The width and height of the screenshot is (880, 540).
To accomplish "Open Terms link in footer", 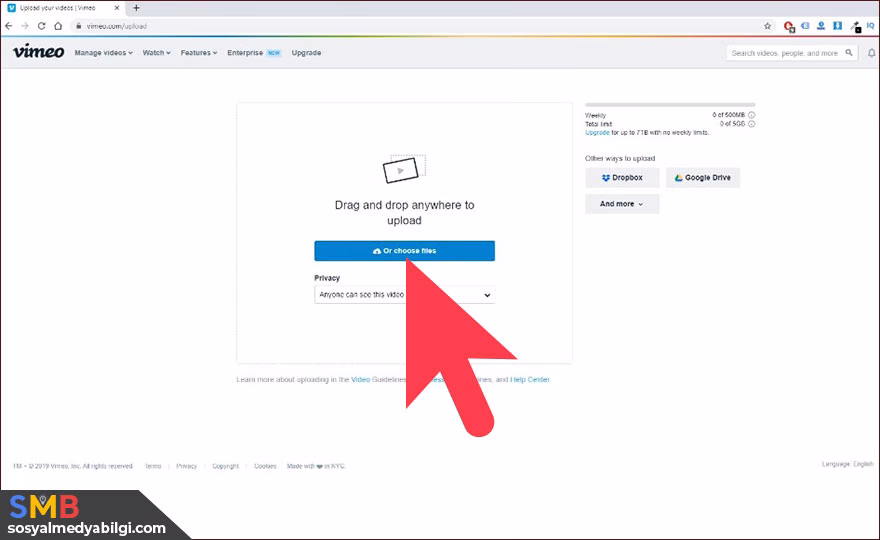I will [x=153, y=466].
